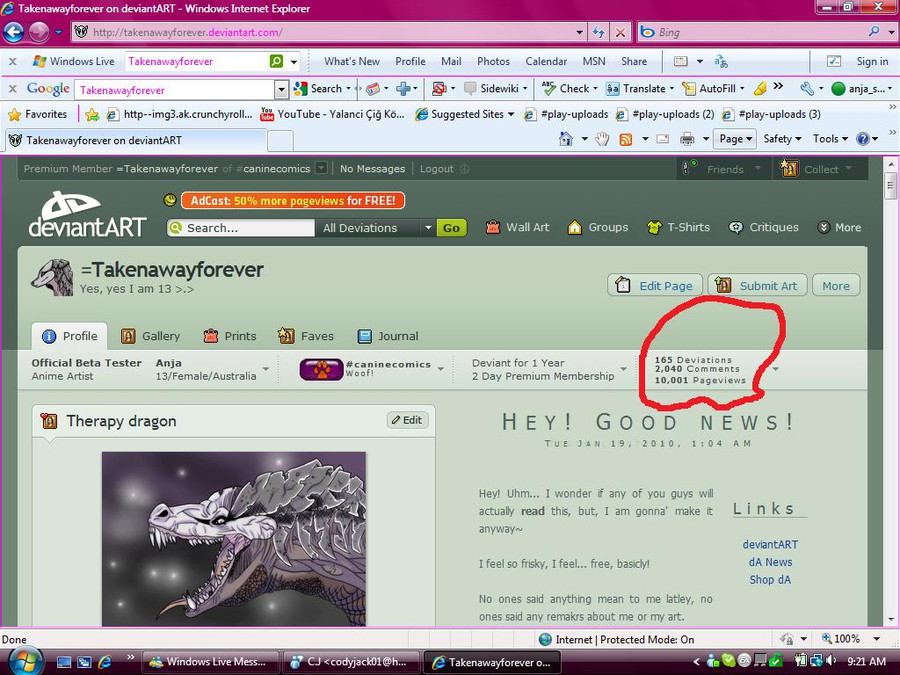
Task: Open the browser Home icon
Action: tap(566, 139)
